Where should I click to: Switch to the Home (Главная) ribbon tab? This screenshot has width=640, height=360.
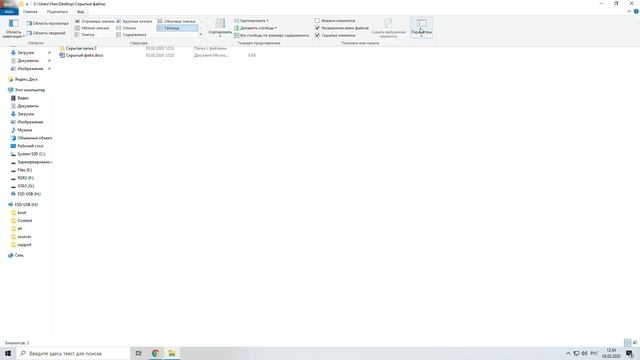30,12
